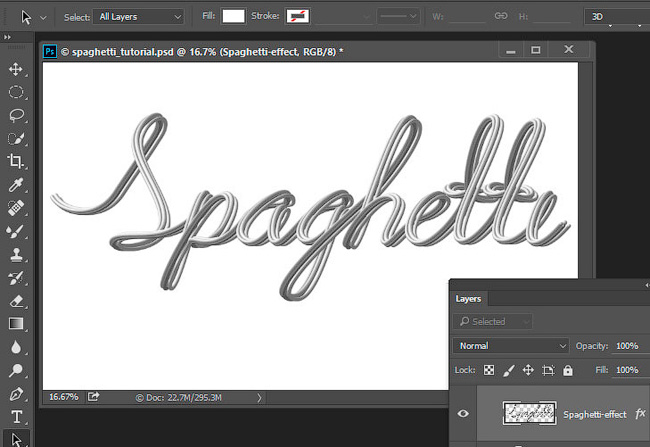650x447 pixels.
Task: Open the layer filter Selected dropdown
Action: [493, 321]
